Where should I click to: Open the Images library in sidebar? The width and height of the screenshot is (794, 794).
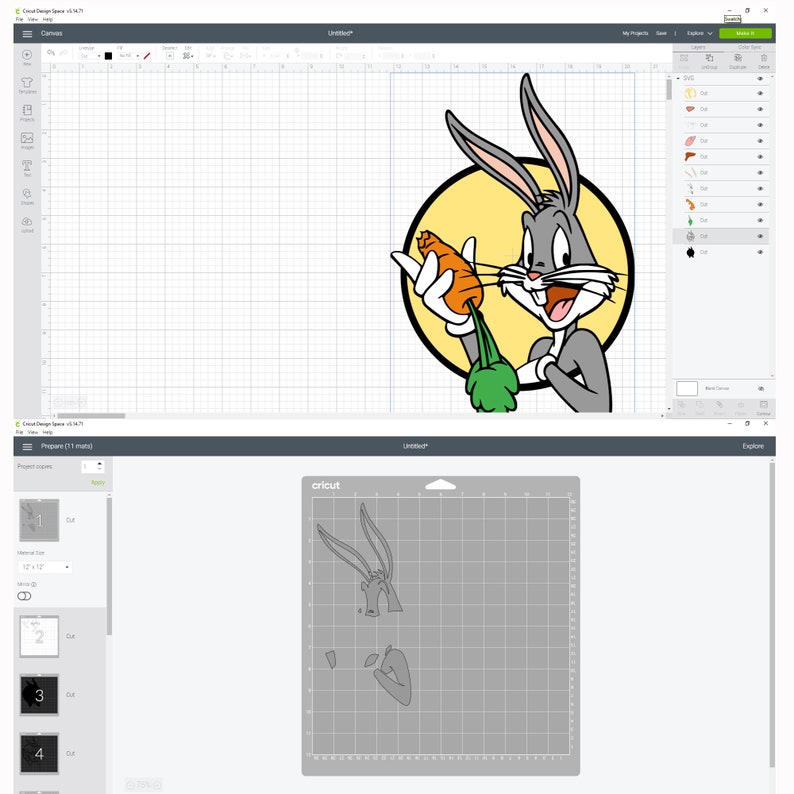coord(27,138)
